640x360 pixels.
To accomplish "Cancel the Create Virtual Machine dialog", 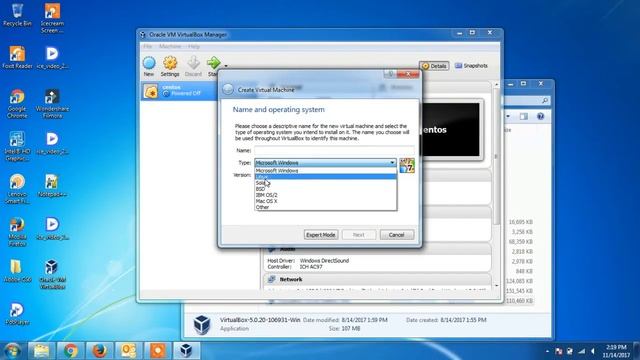I will click(x=396, y=235).
